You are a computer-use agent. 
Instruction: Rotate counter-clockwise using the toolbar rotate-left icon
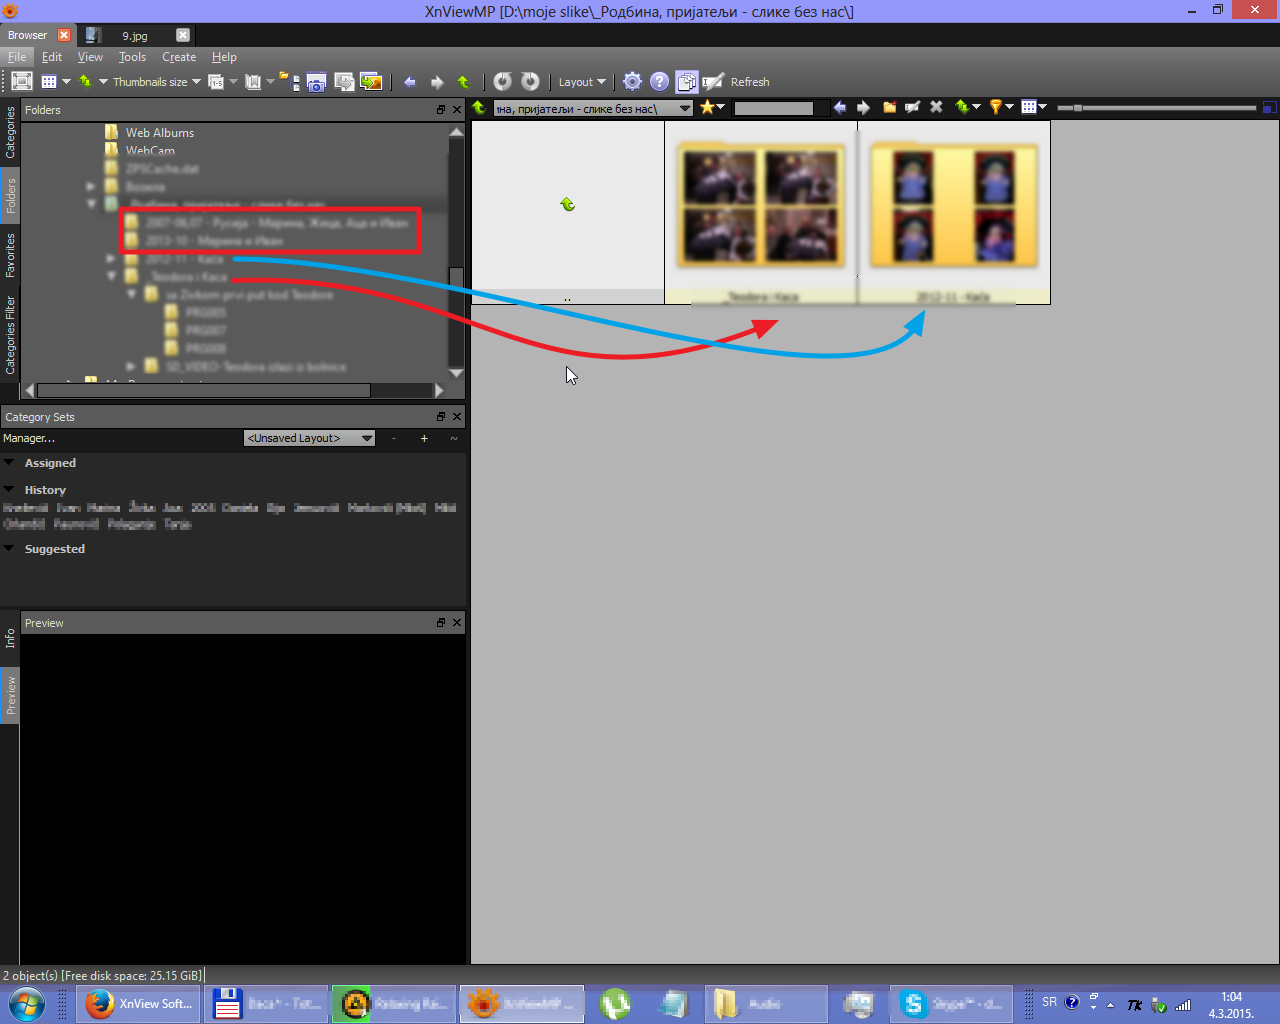[x=503, y=81]
